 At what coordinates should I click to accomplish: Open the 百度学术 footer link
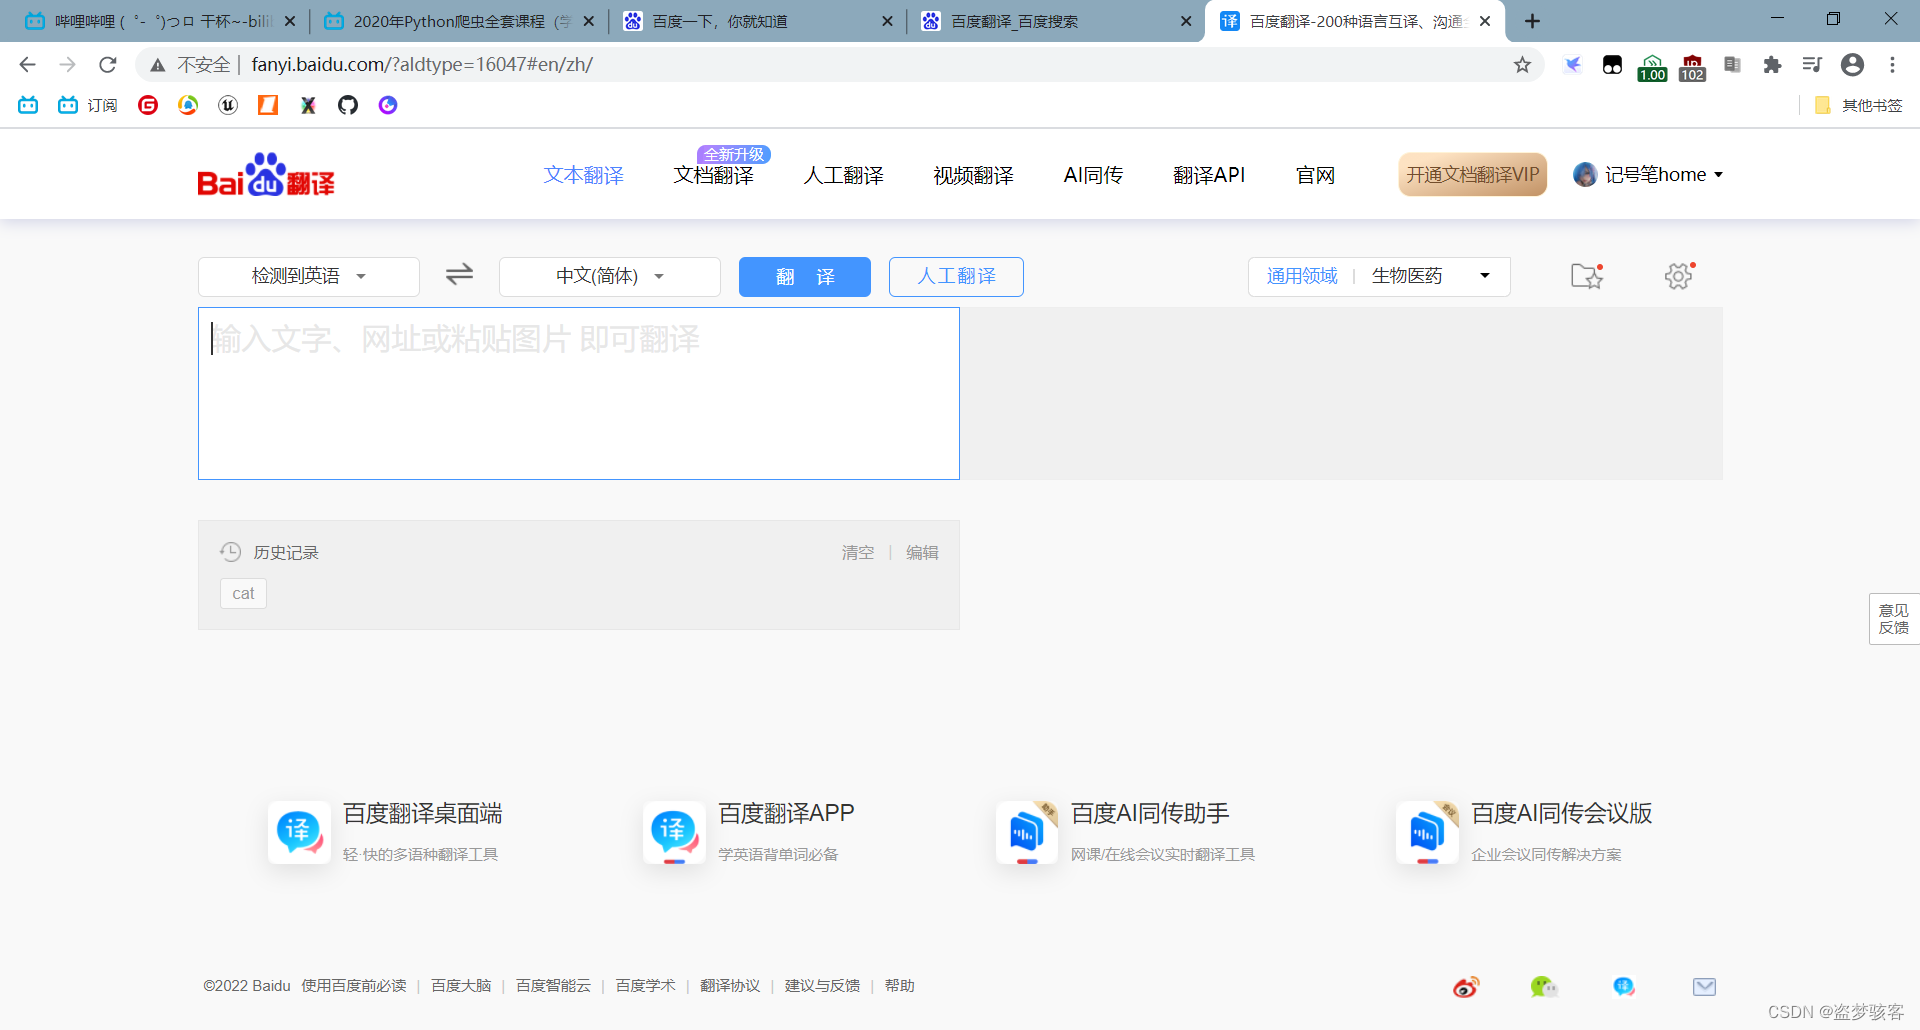645,986
